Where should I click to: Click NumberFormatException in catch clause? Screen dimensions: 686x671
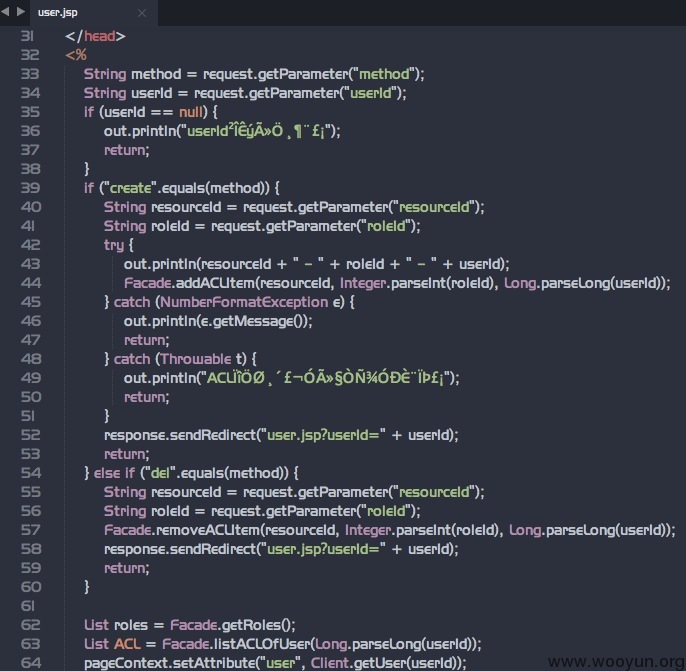point(244,302)
